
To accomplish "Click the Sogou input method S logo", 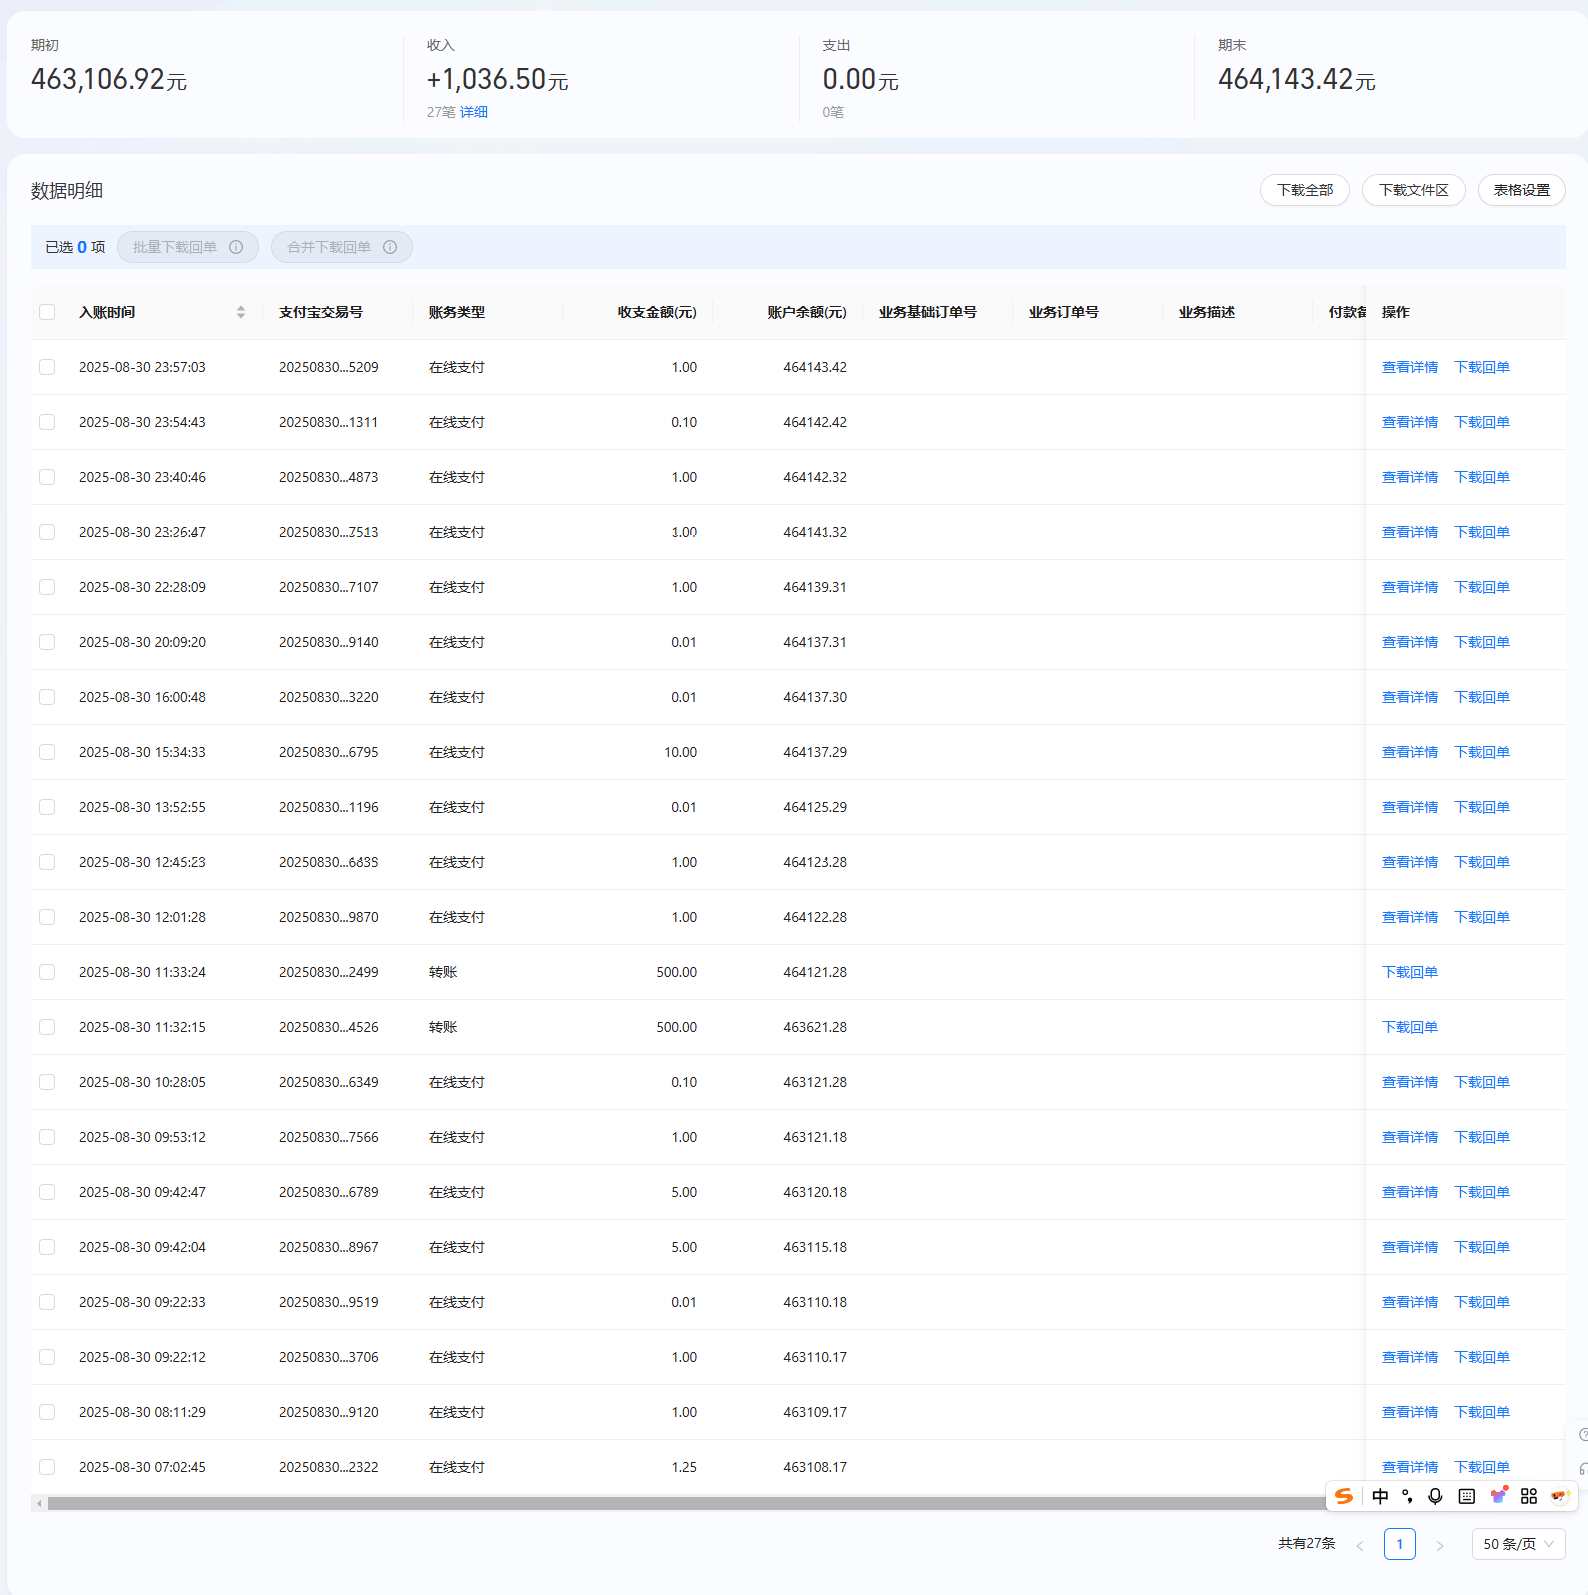I will (x=1344, y=1496).
